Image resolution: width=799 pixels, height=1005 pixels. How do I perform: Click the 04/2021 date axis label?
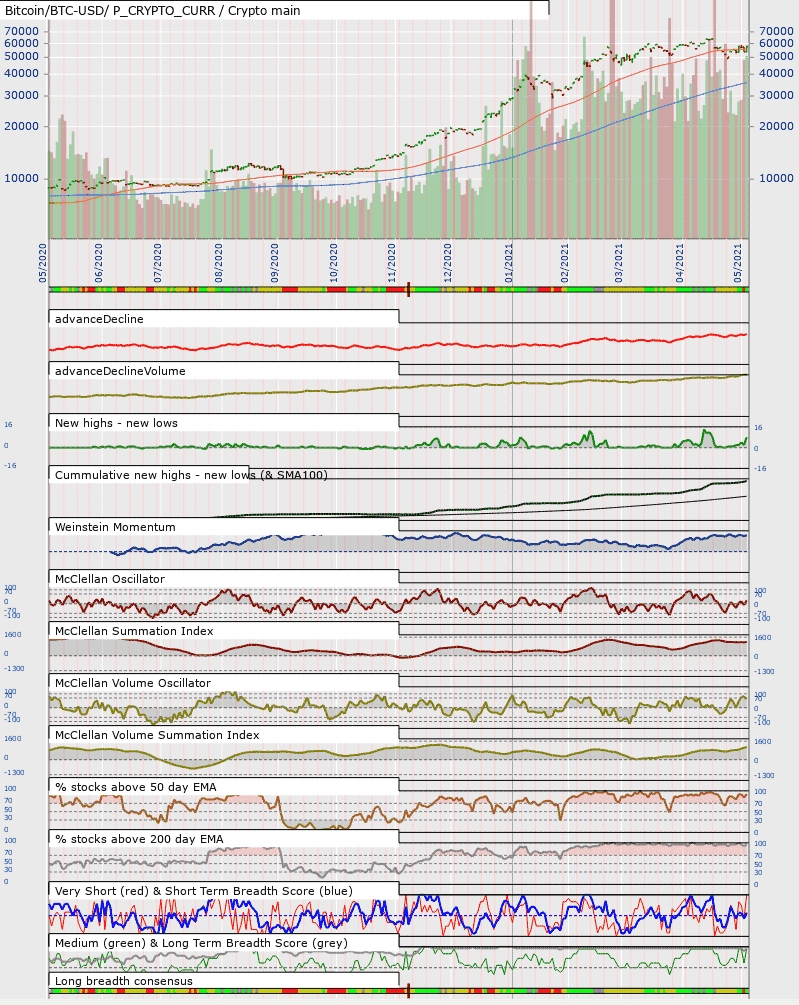(x=679, y=263)
